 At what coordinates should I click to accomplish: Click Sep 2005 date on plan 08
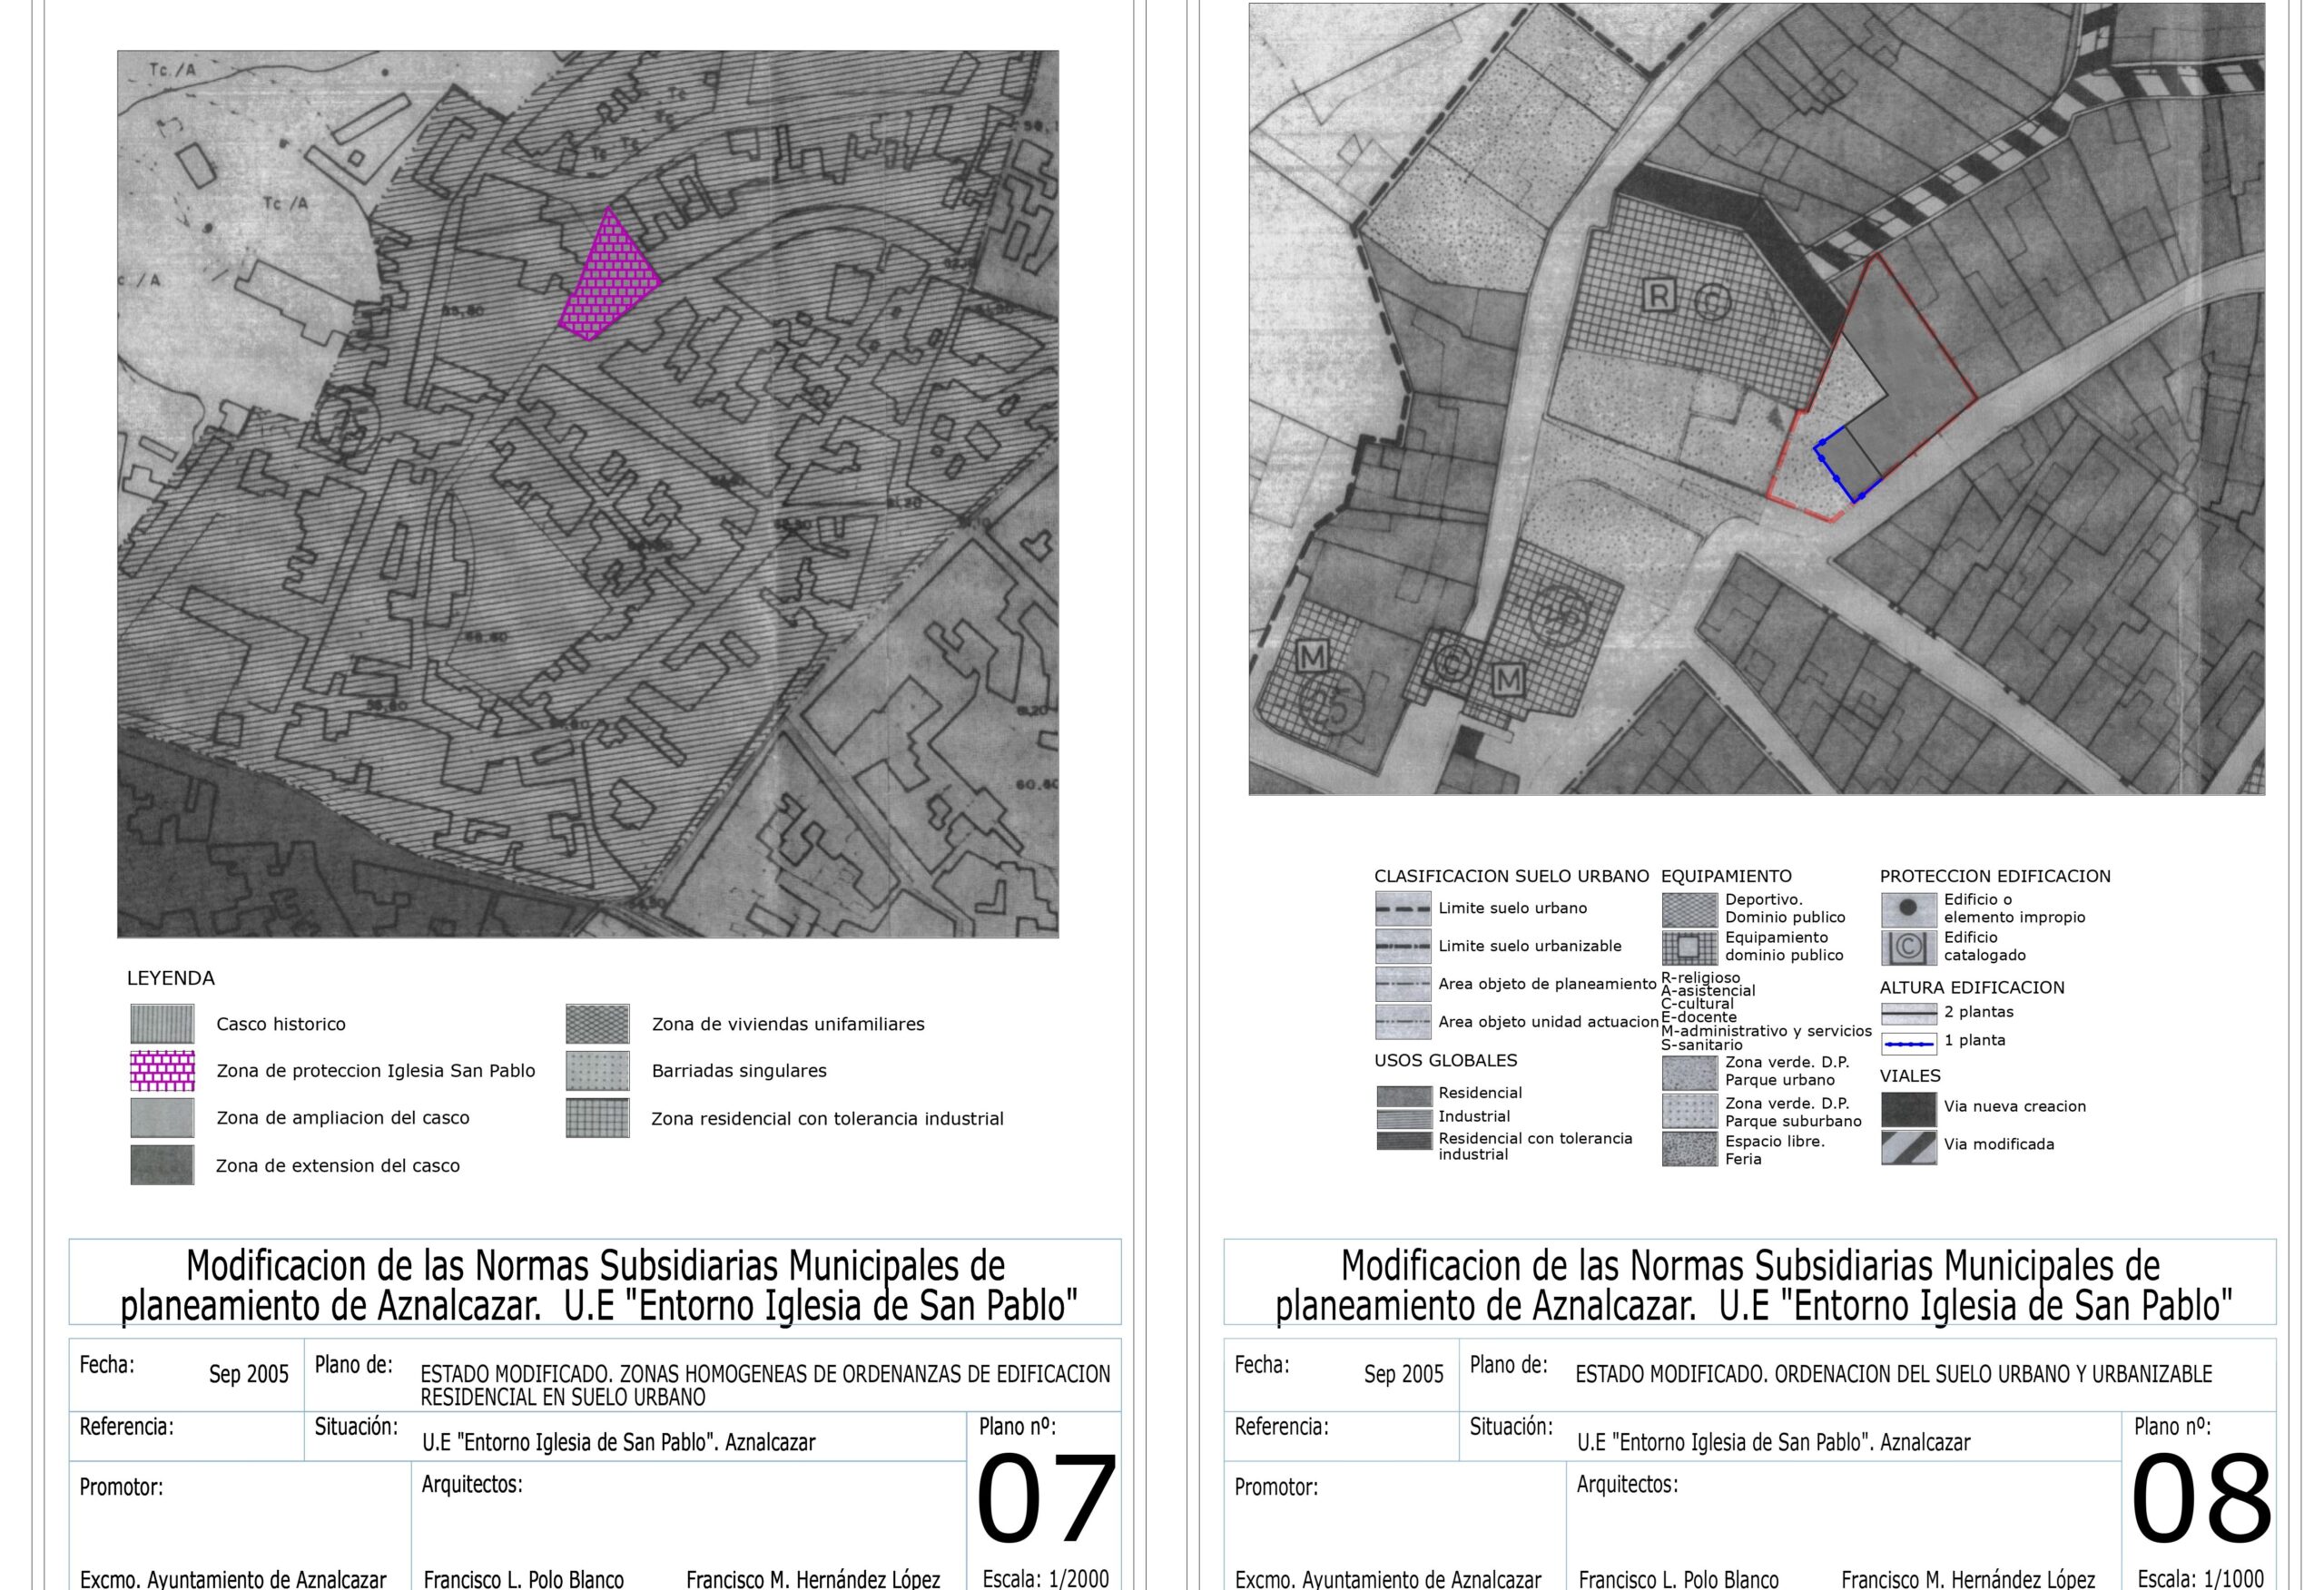(x=1404, y=1375)
